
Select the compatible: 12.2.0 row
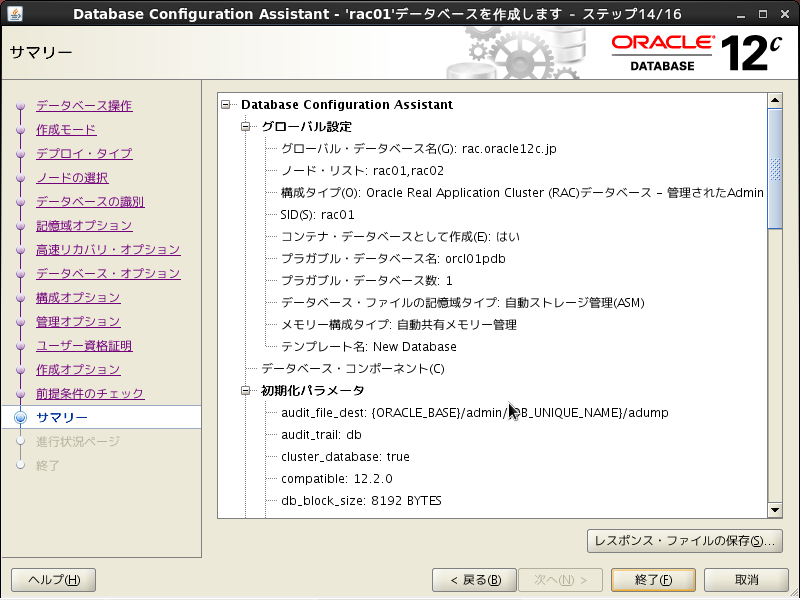(337, 479)
